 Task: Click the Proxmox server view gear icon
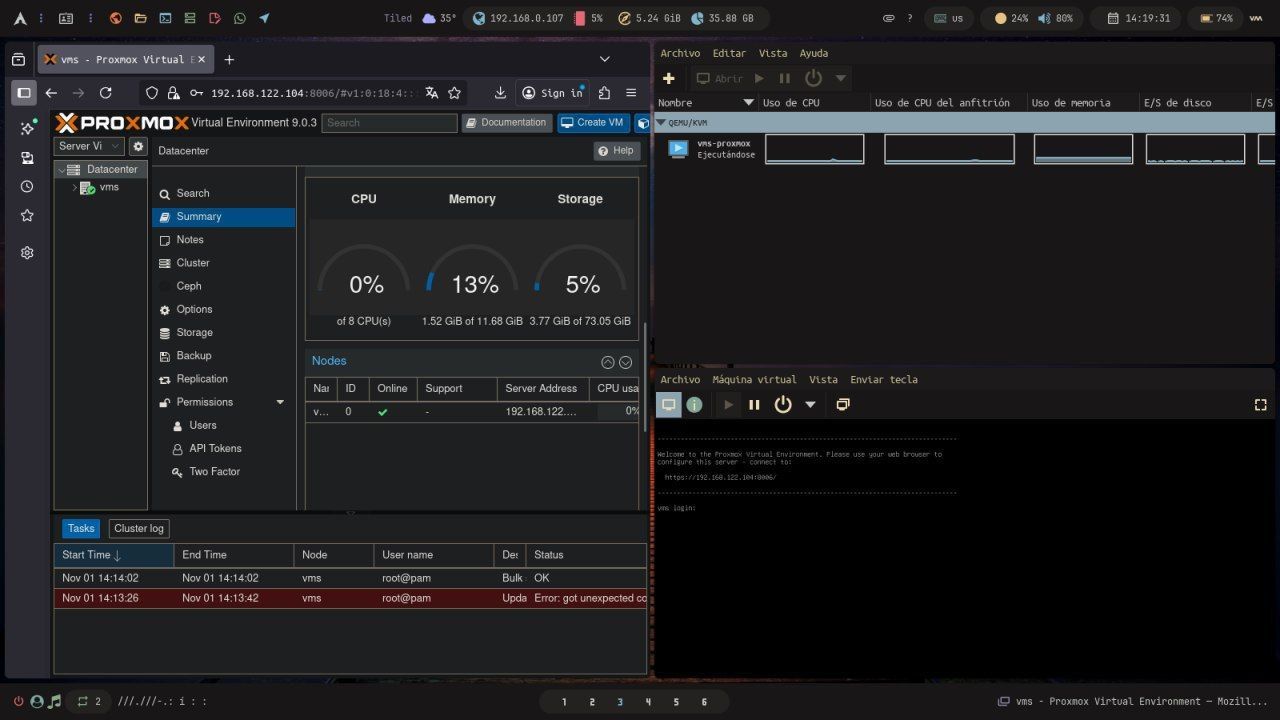pos(138,146)
